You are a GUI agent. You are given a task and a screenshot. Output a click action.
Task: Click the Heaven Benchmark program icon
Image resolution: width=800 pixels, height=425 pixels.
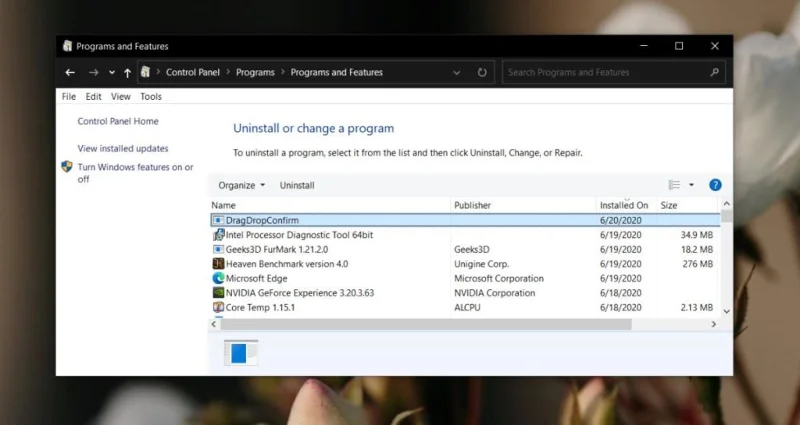pyautogui.click(x=218, y=264)
